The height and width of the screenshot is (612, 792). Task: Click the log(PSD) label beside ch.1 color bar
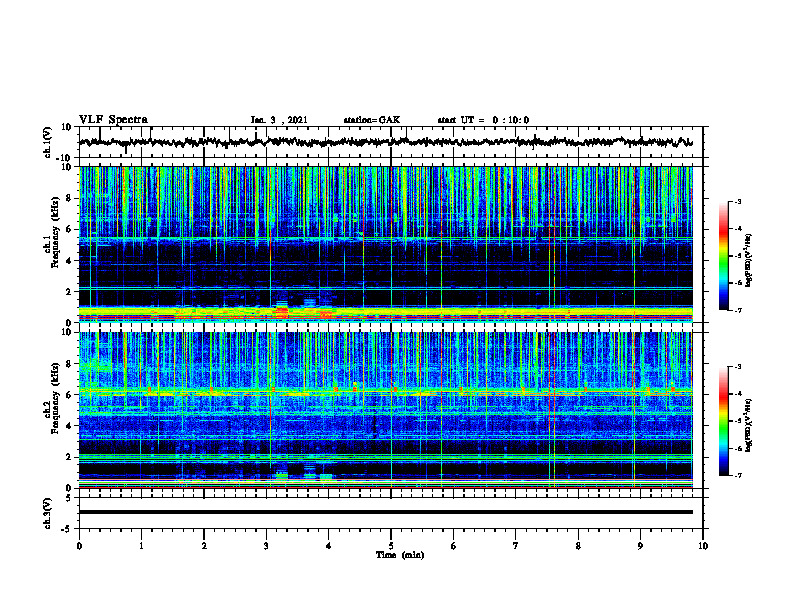pyautogui.click(x=749, y=261)
